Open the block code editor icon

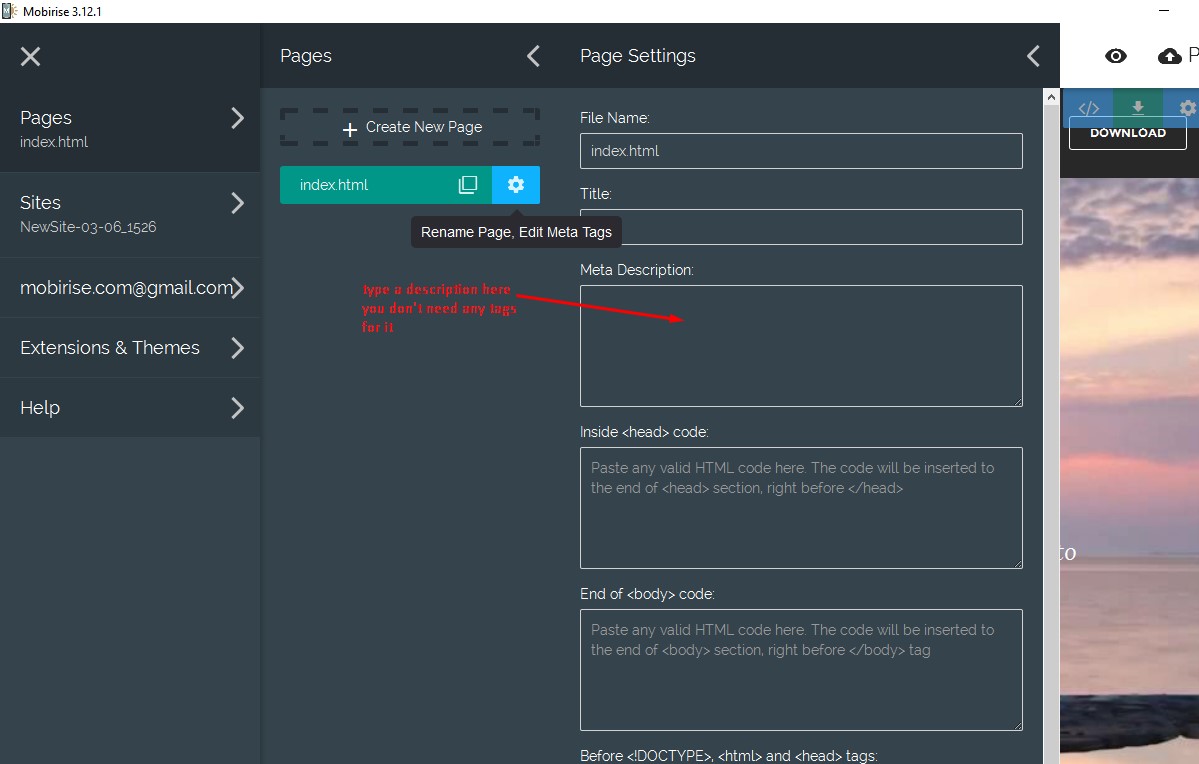(1089, 108)
